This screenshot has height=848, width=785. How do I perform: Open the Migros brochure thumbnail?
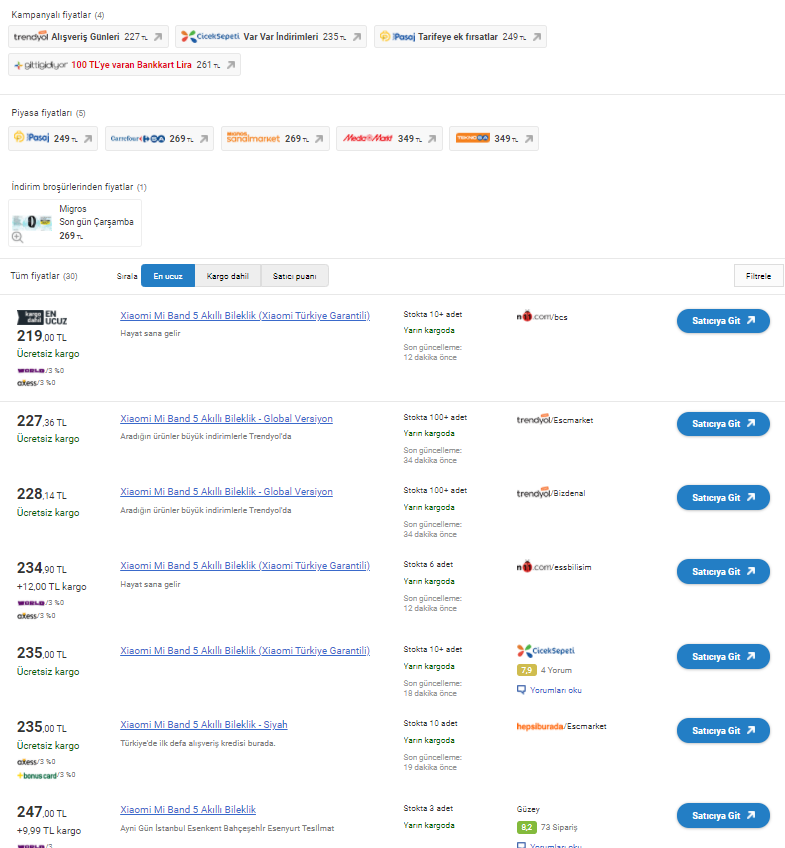[32, 222]
